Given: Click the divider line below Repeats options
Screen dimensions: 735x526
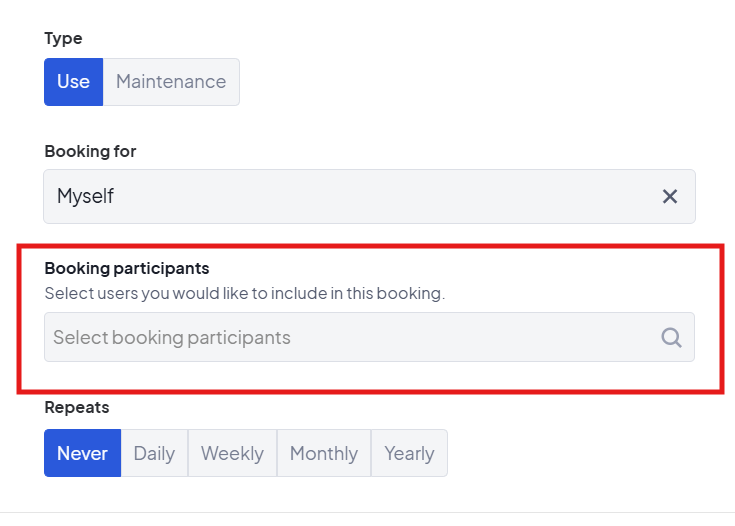Looking at the screenshot, I should pyautogui.click(x=367, y=512).
